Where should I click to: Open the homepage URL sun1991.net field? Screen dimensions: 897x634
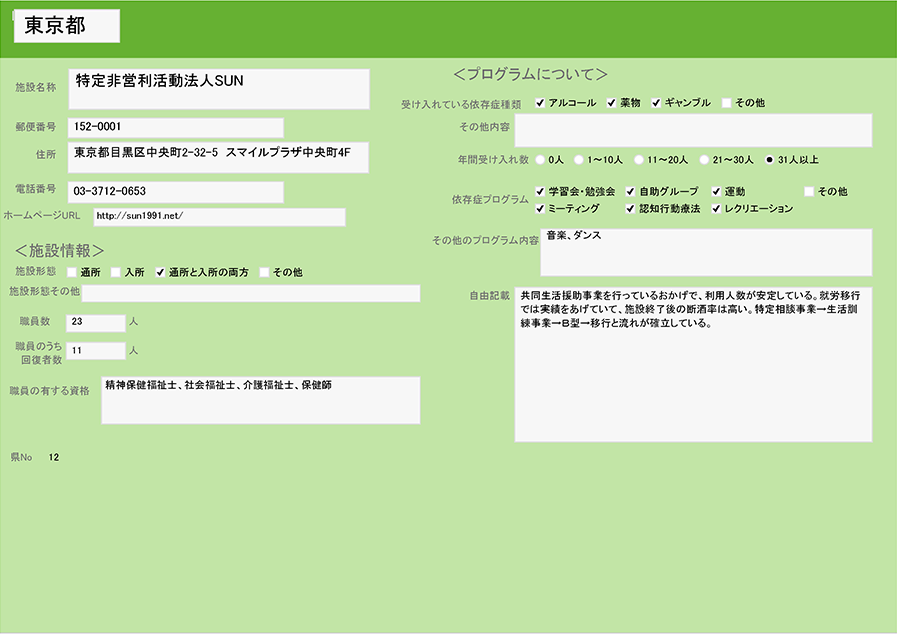click(219, 217)
